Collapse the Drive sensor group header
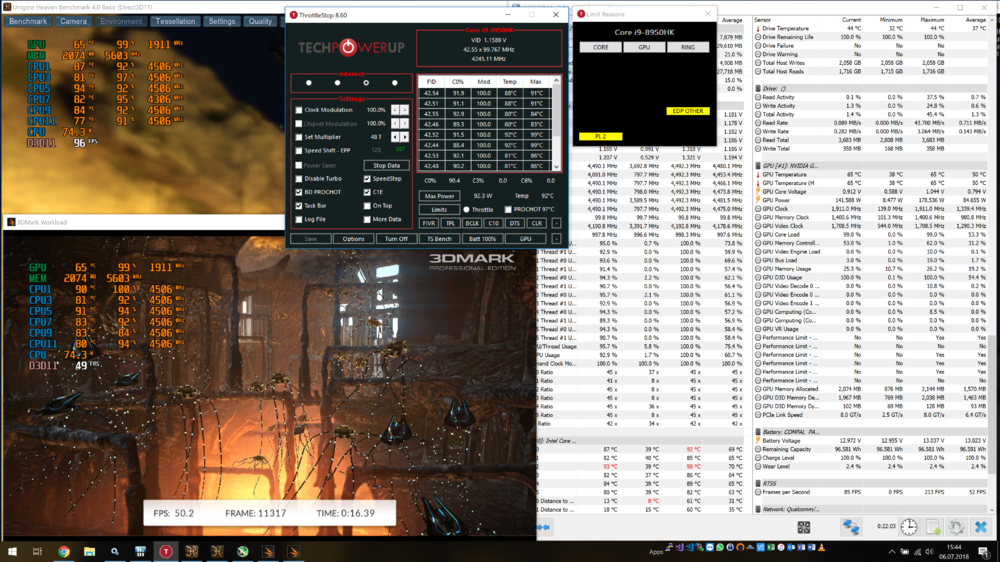 [x=758, y=89]
